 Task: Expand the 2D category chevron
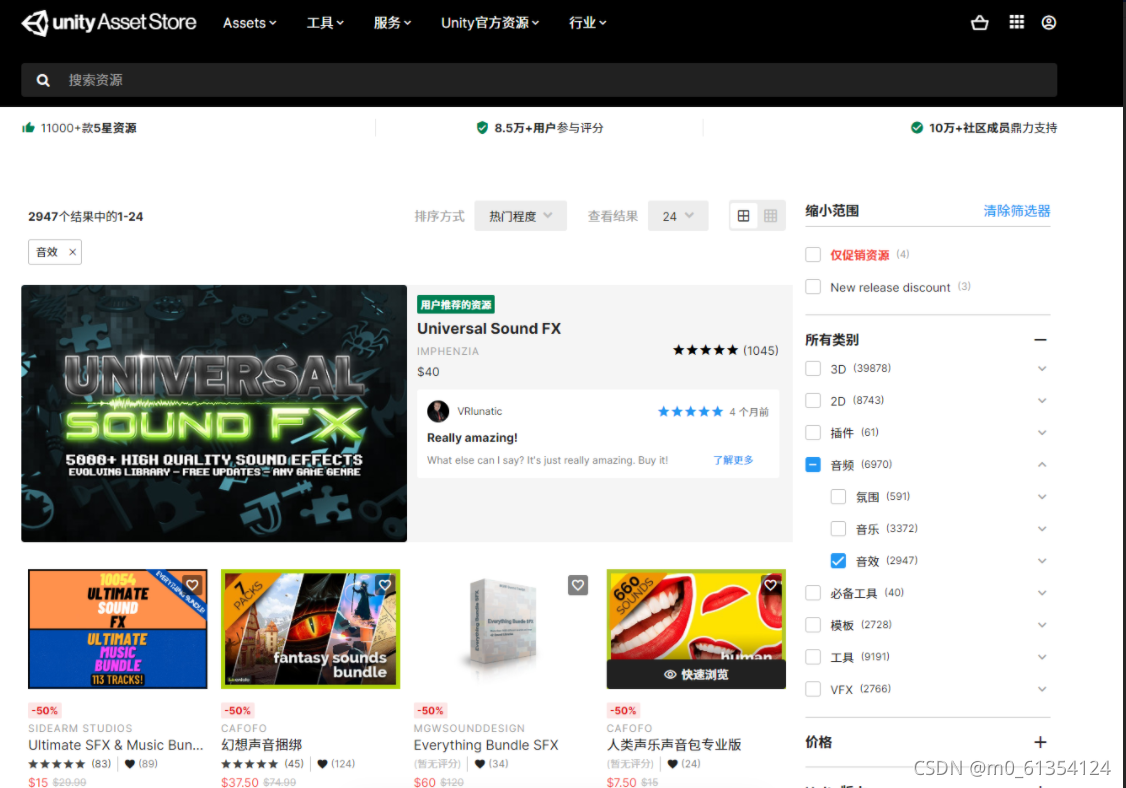coord(1042,401)
